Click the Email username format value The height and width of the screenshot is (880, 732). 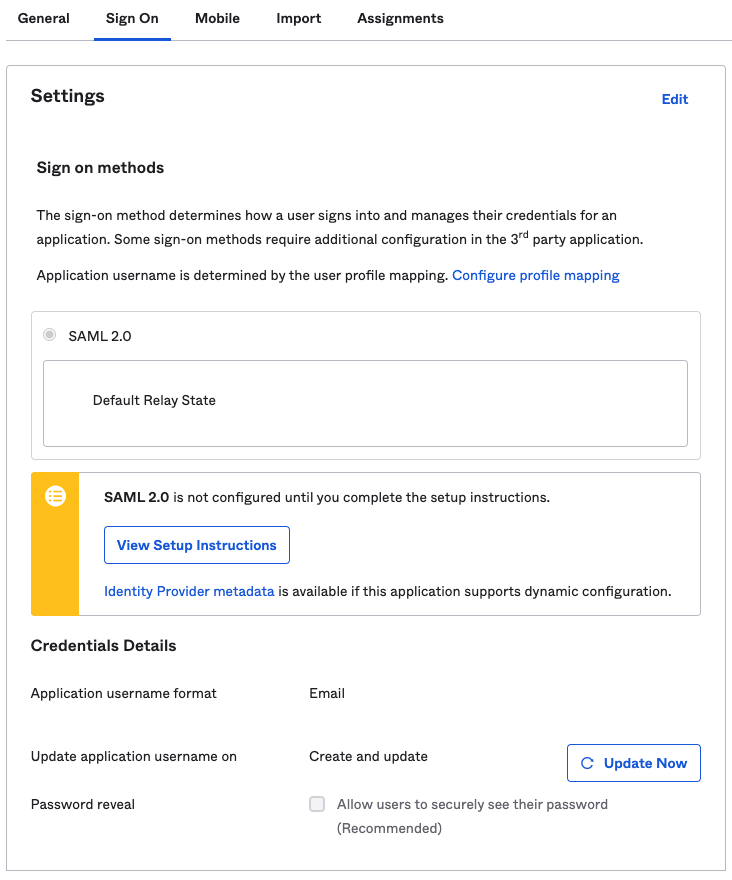(x=327, y=693)
